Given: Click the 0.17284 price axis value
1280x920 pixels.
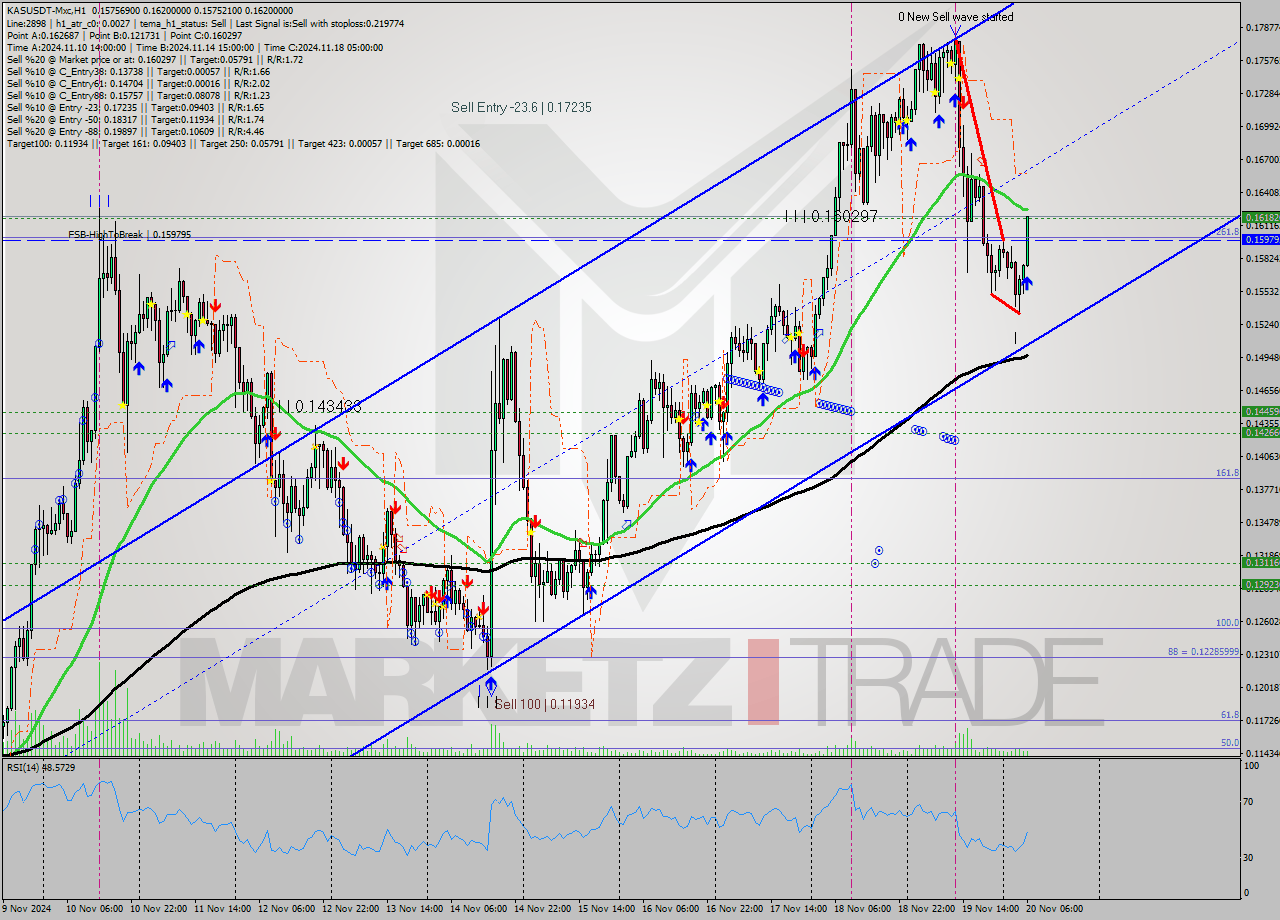Looking at the screenshot, I should point(1262,94).
